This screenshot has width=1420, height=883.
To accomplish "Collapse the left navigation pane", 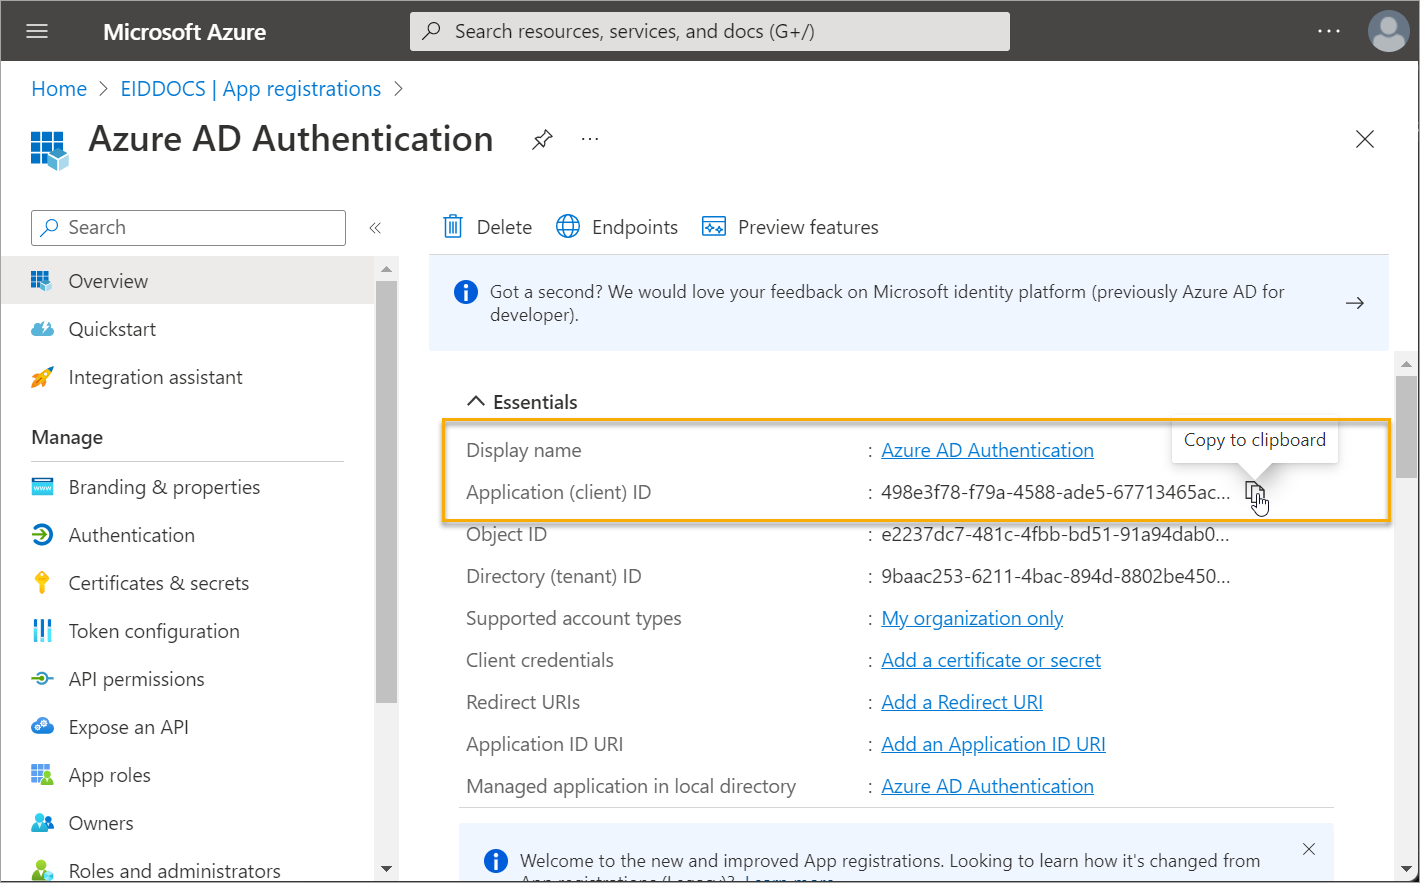I will (x=375, y=227).
